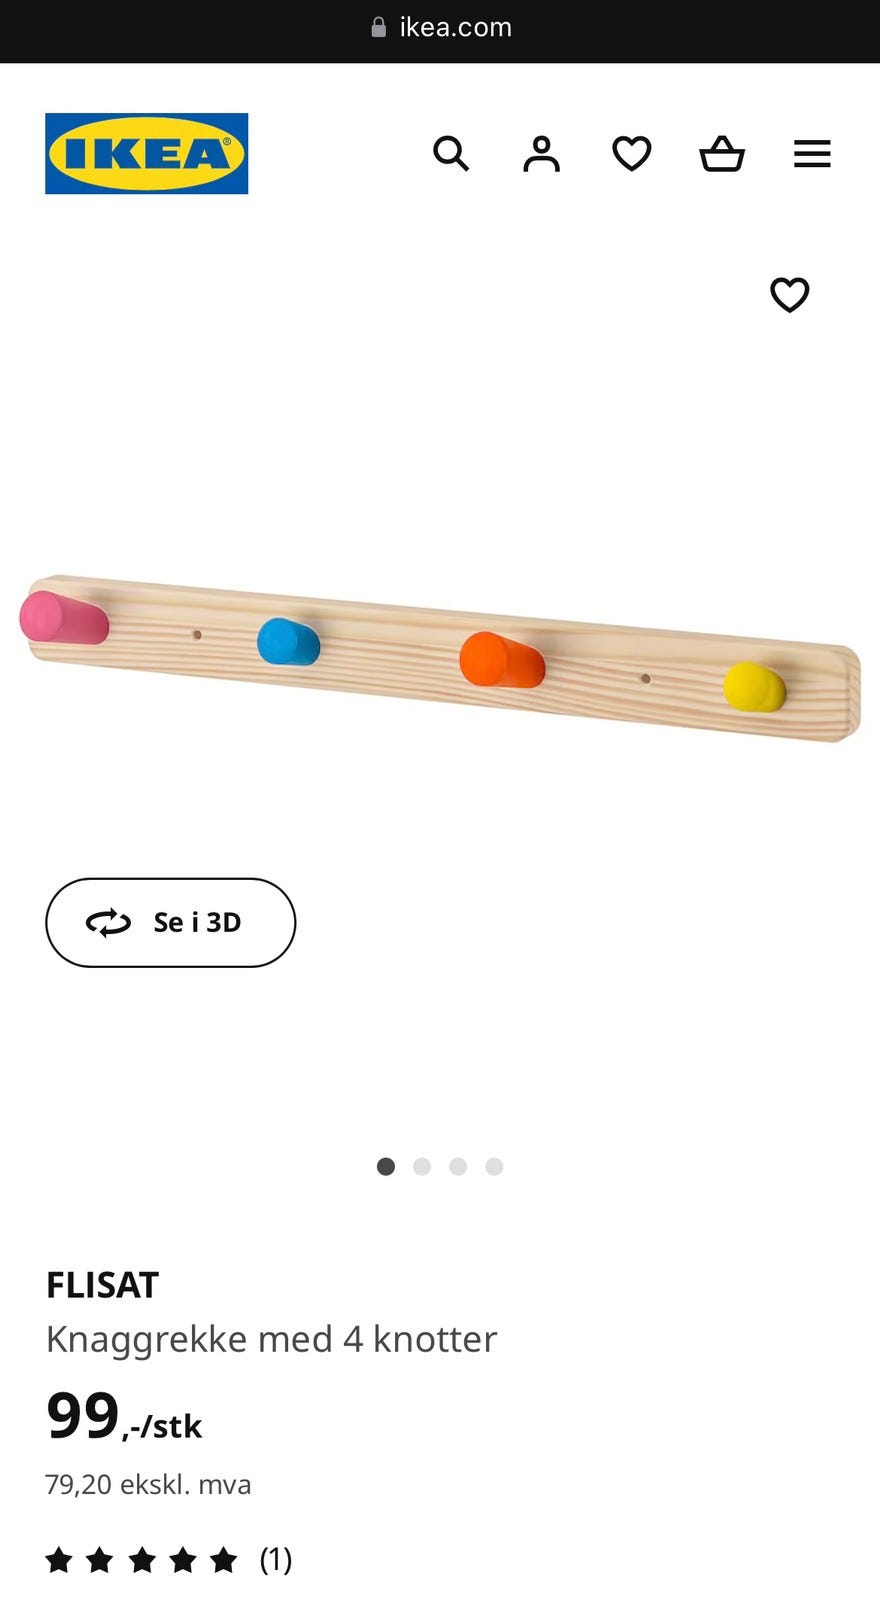The height and width of the screenshot is (1600, 880).
Task: Save FLISAT product with heart icon
Action: pyautogui.click(x=789, y=295)
